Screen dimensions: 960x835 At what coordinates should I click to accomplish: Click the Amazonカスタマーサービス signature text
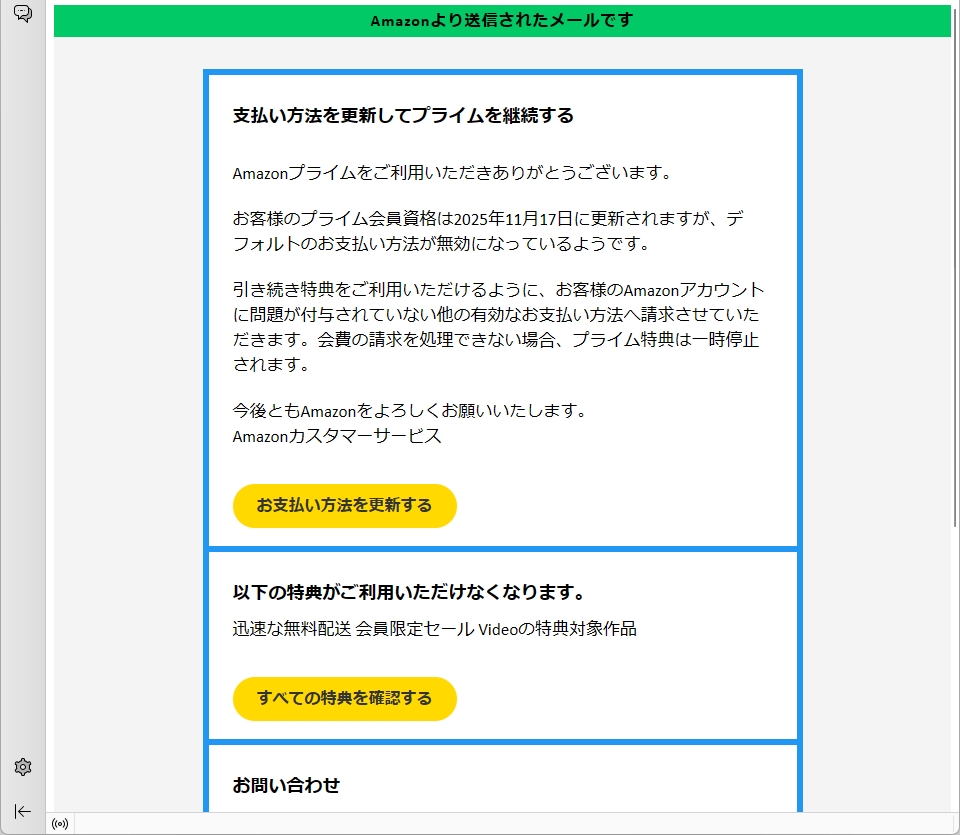click(336, 436)
